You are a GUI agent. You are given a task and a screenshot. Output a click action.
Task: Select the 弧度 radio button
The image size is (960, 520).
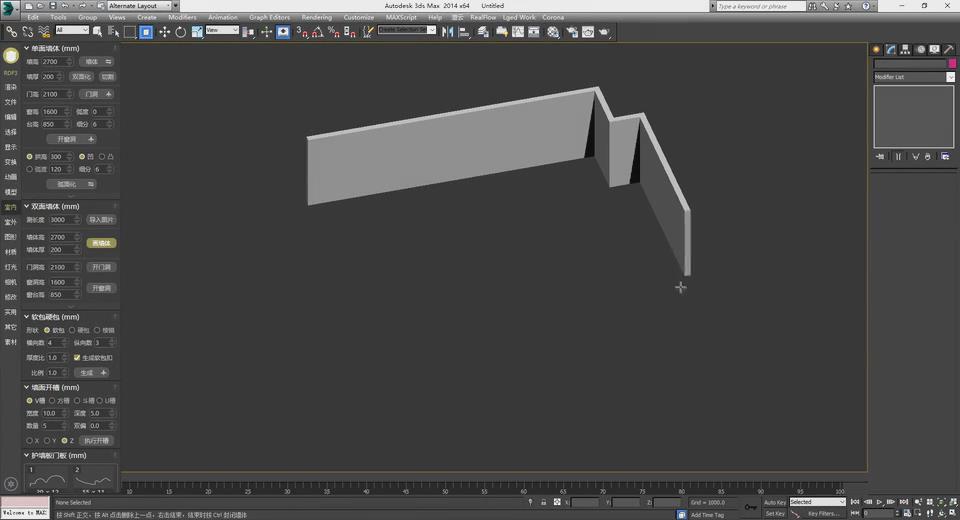[29, 169]
